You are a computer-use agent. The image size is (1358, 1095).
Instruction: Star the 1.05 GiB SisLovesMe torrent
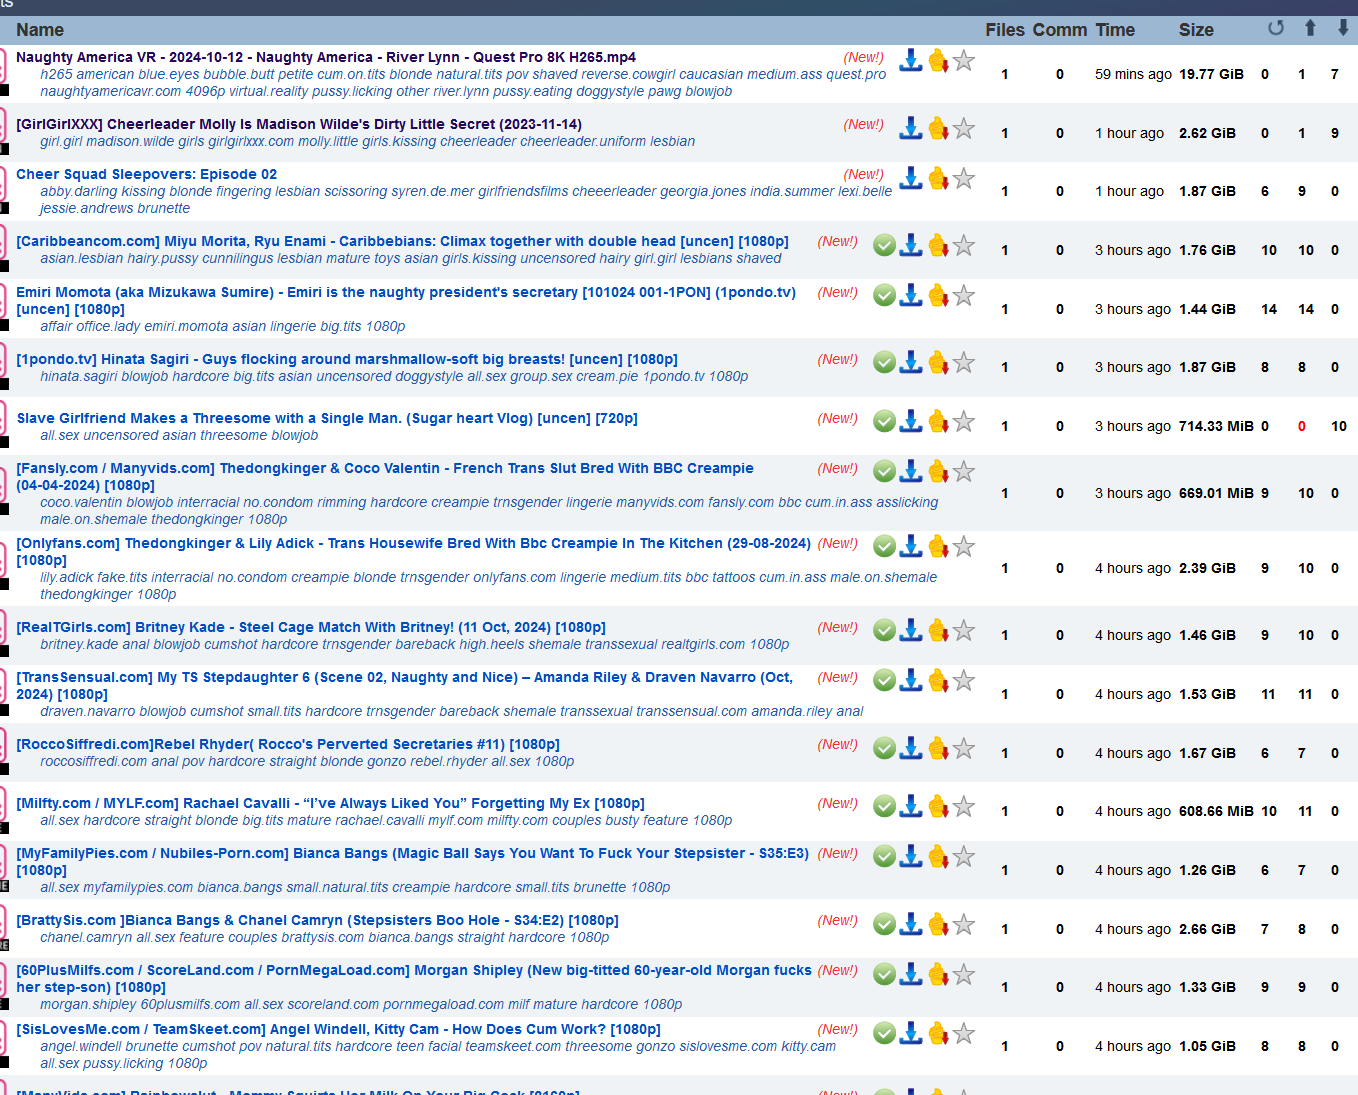(964, 1033)
